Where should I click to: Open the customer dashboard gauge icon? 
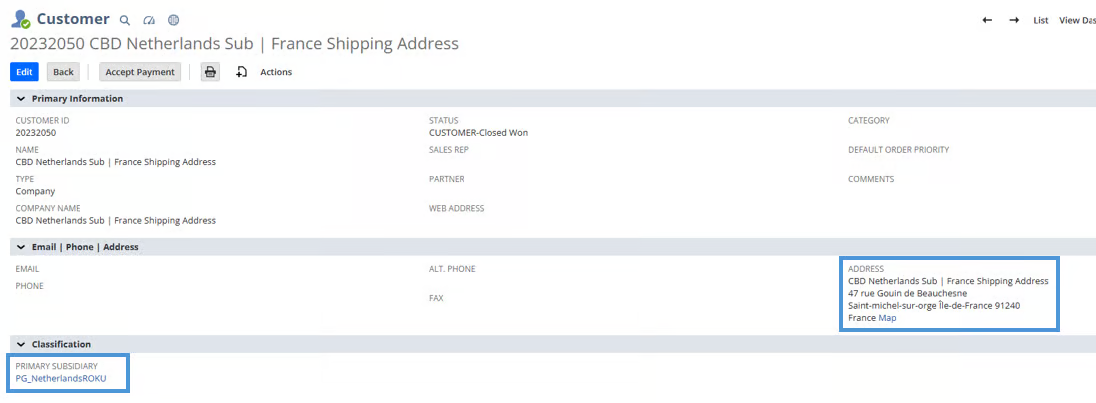pos(149,20)
